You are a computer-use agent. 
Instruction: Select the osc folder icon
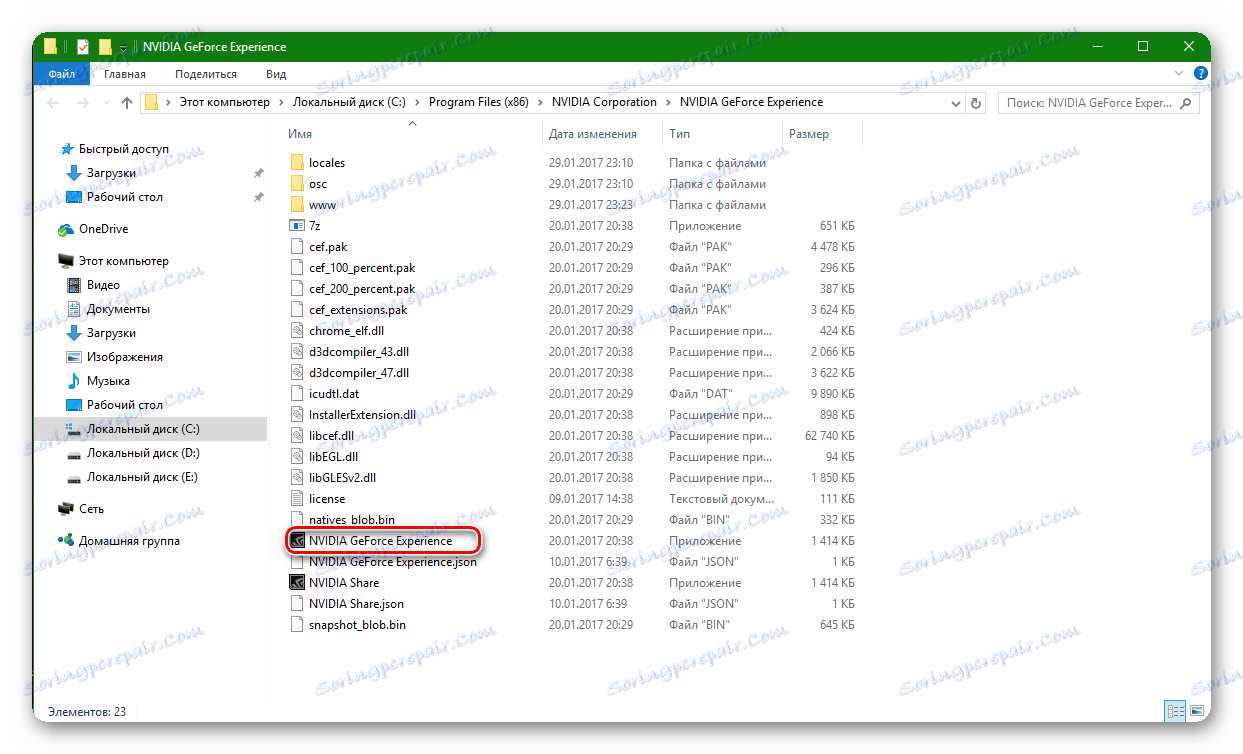(296, 184)
